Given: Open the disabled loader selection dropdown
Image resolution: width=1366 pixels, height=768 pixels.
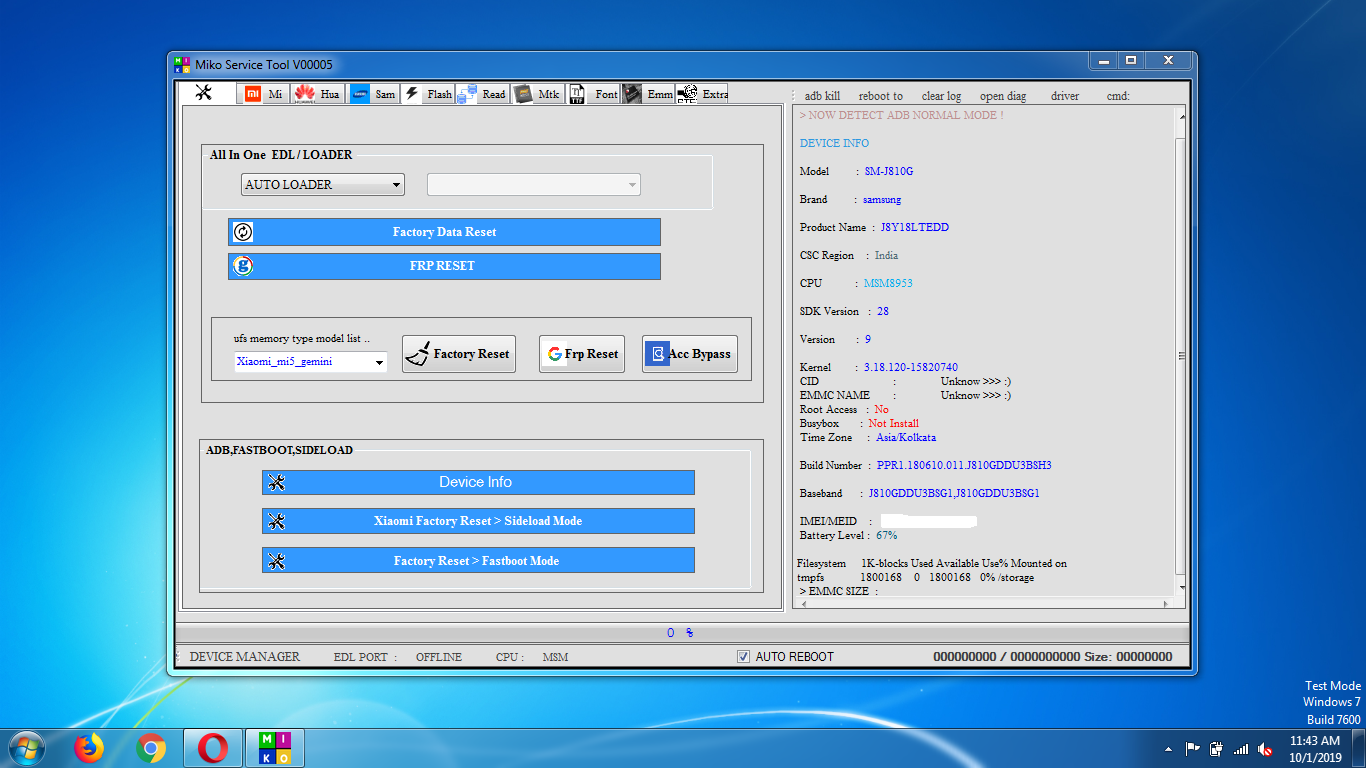Looking at the screenshot, I should 630,184.
